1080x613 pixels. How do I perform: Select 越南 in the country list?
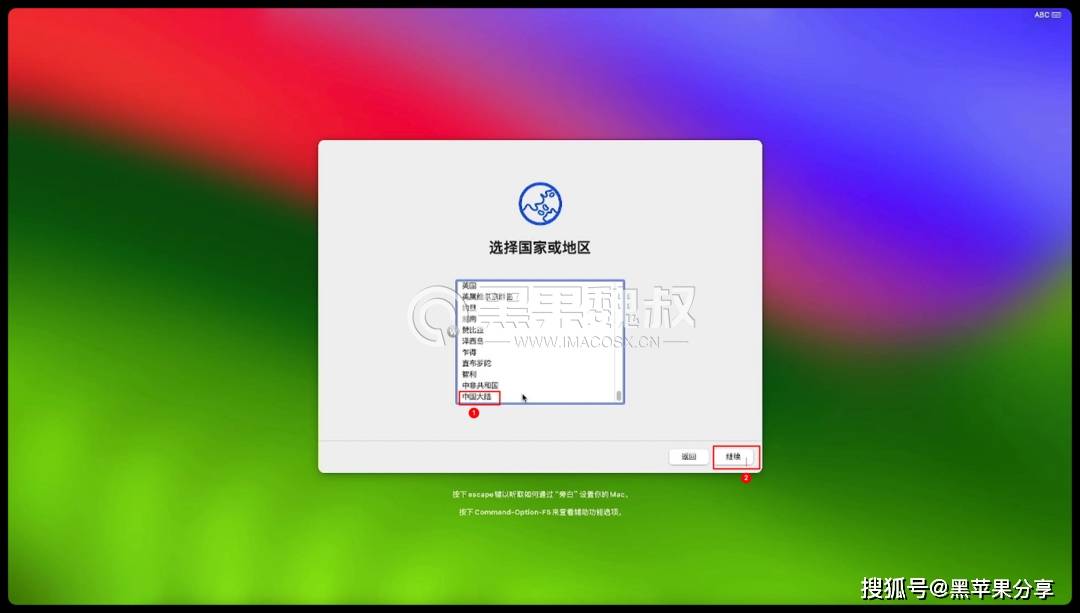(469, 319)
